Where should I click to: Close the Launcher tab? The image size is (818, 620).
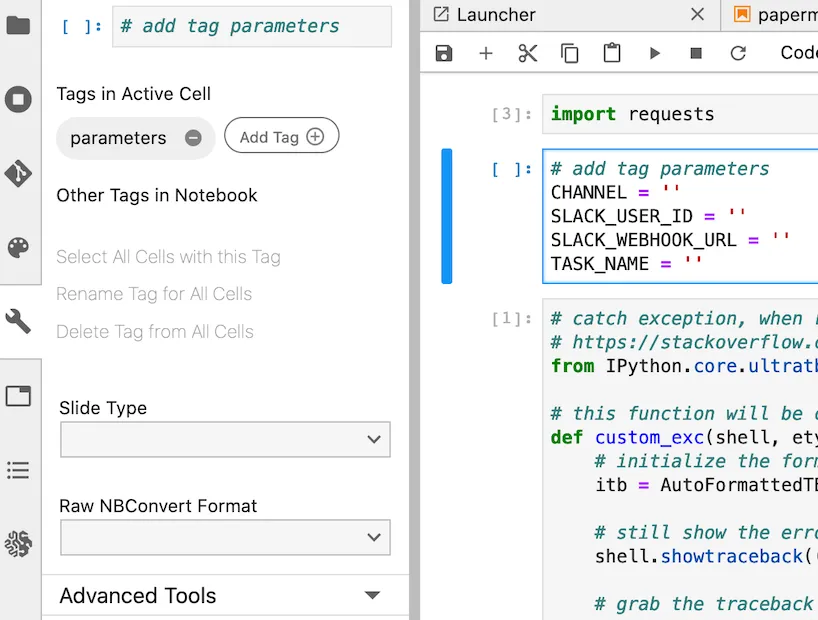click(697, 14)
